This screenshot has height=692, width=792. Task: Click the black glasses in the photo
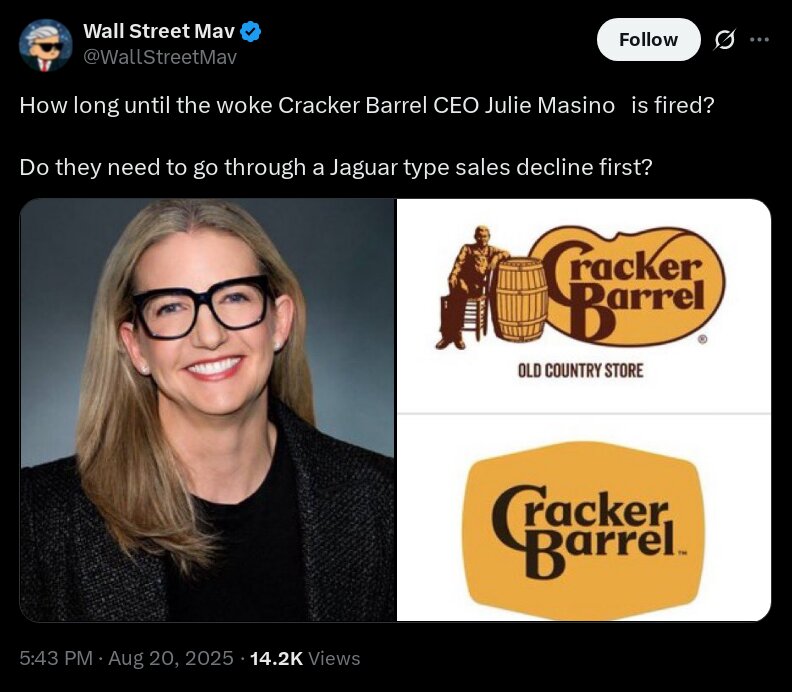202,306
